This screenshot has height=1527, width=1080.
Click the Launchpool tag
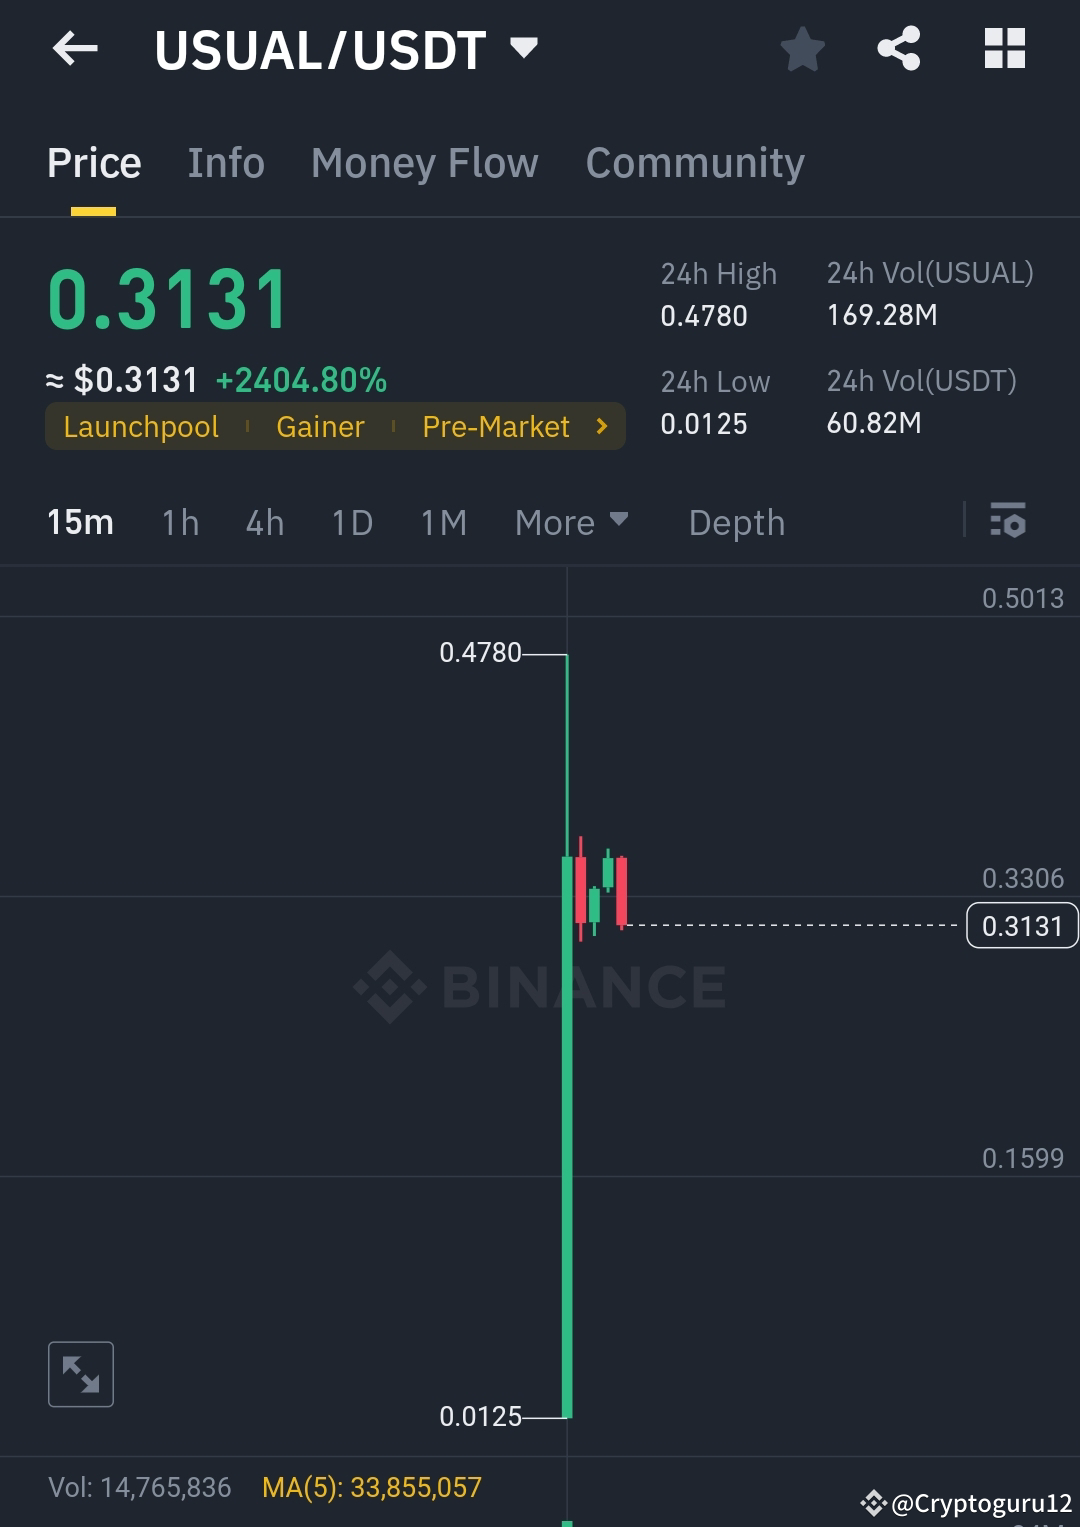[140, 426]
